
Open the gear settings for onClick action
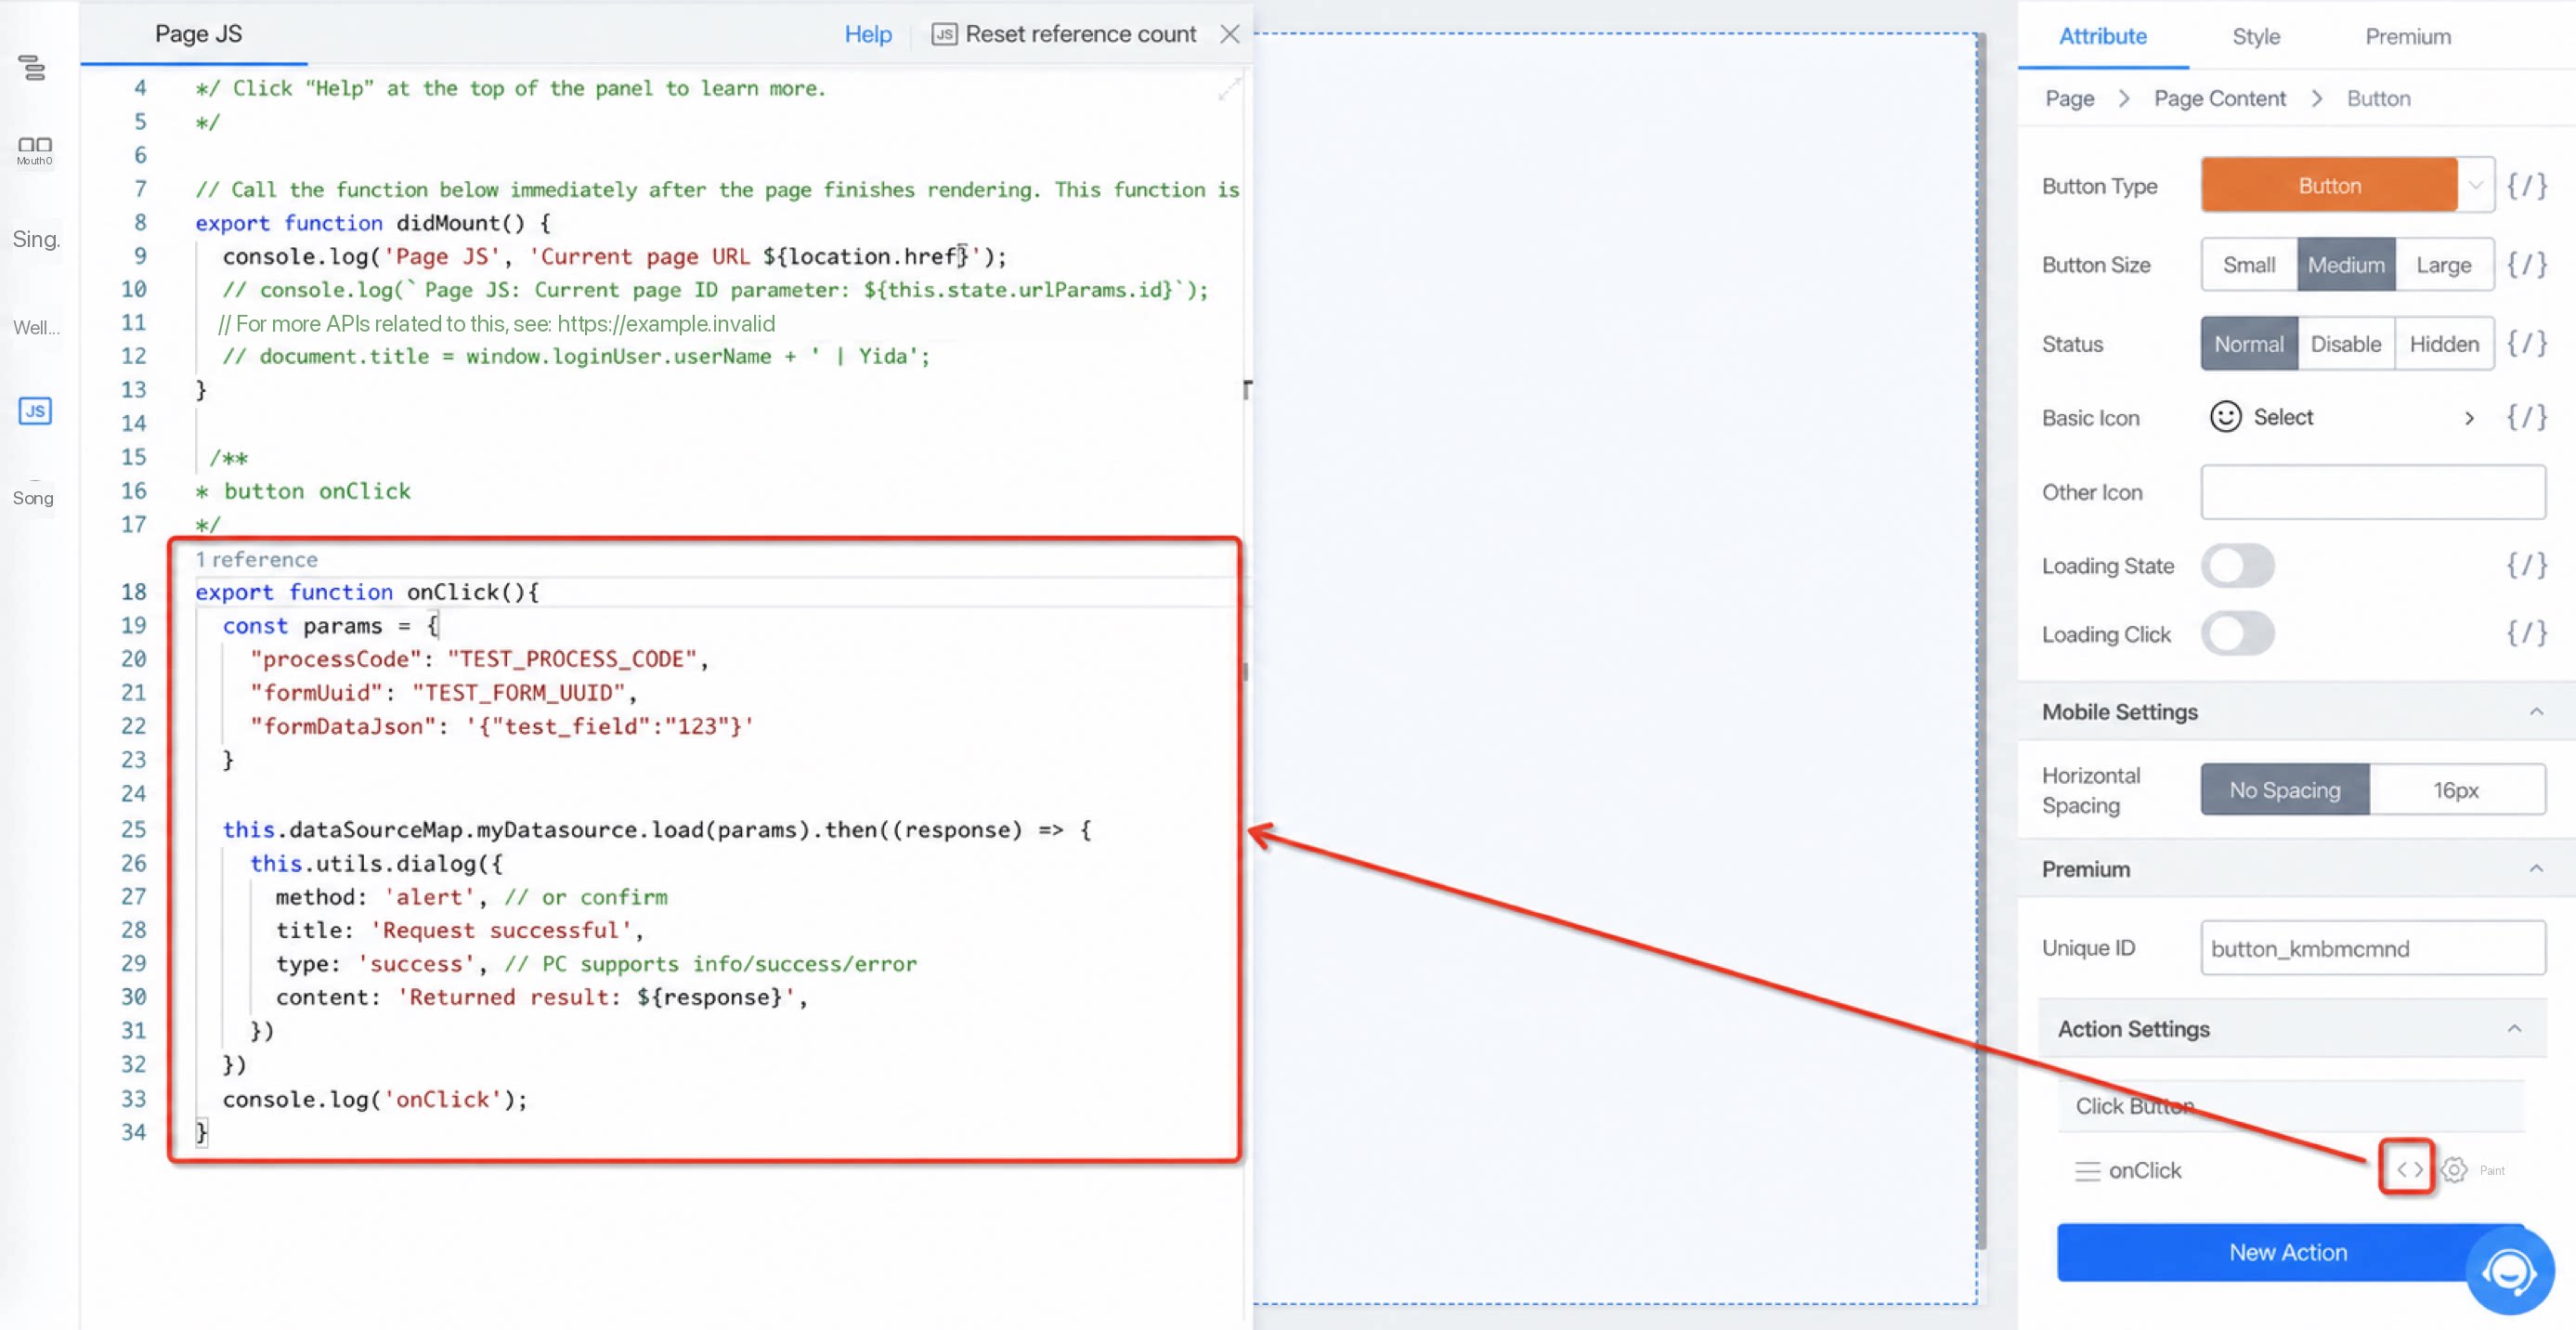tap(2454, 1169)
